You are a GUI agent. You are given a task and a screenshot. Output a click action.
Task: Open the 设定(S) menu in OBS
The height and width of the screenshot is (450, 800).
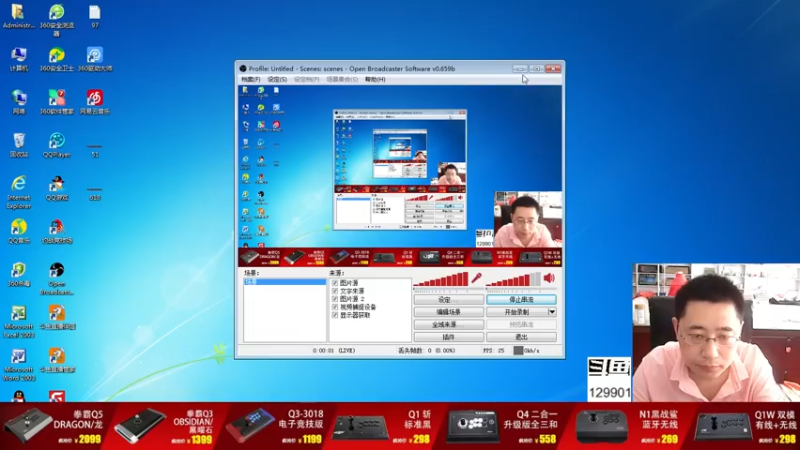coord(277,80)
